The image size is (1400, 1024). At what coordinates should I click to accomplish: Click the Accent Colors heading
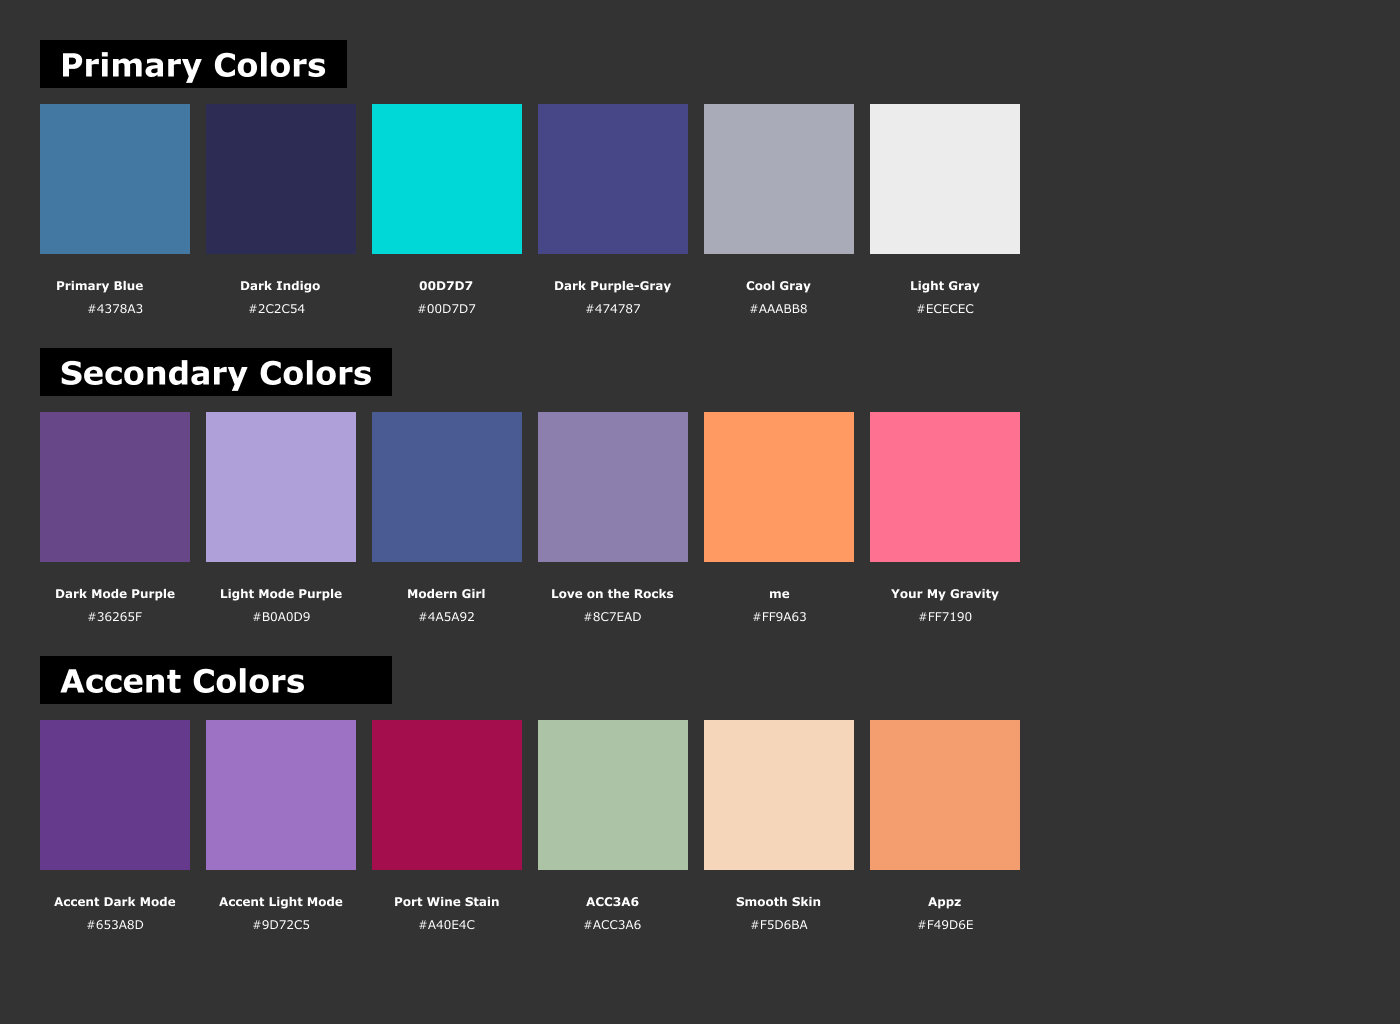pos(183,681)
